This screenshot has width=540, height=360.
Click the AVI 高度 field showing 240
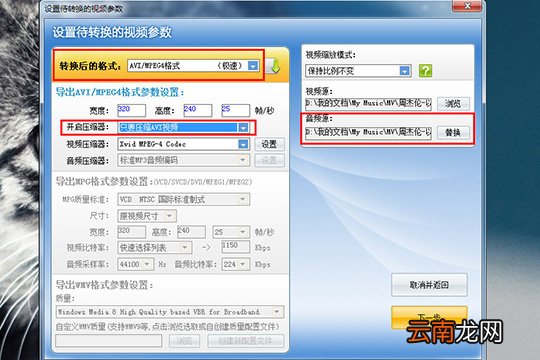(x=197, y=111)
